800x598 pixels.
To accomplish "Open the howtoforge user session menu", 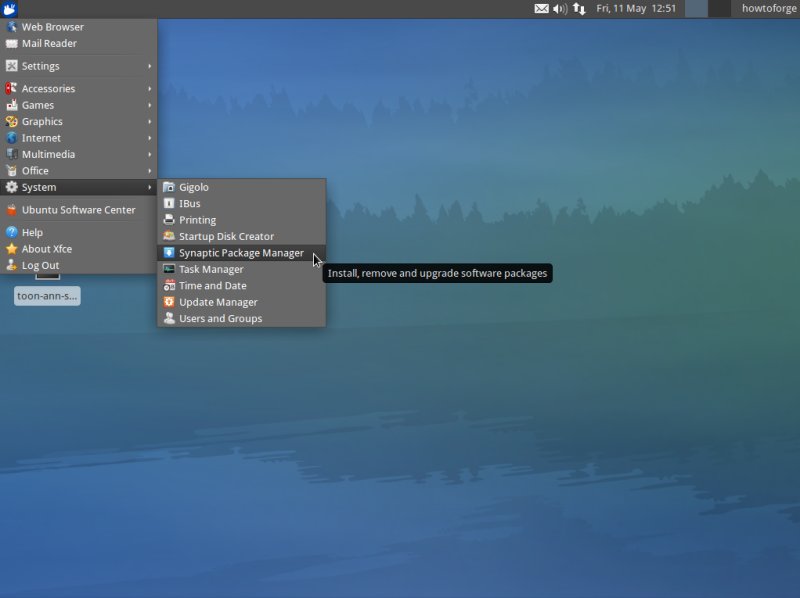I will (x=769, y=8).
